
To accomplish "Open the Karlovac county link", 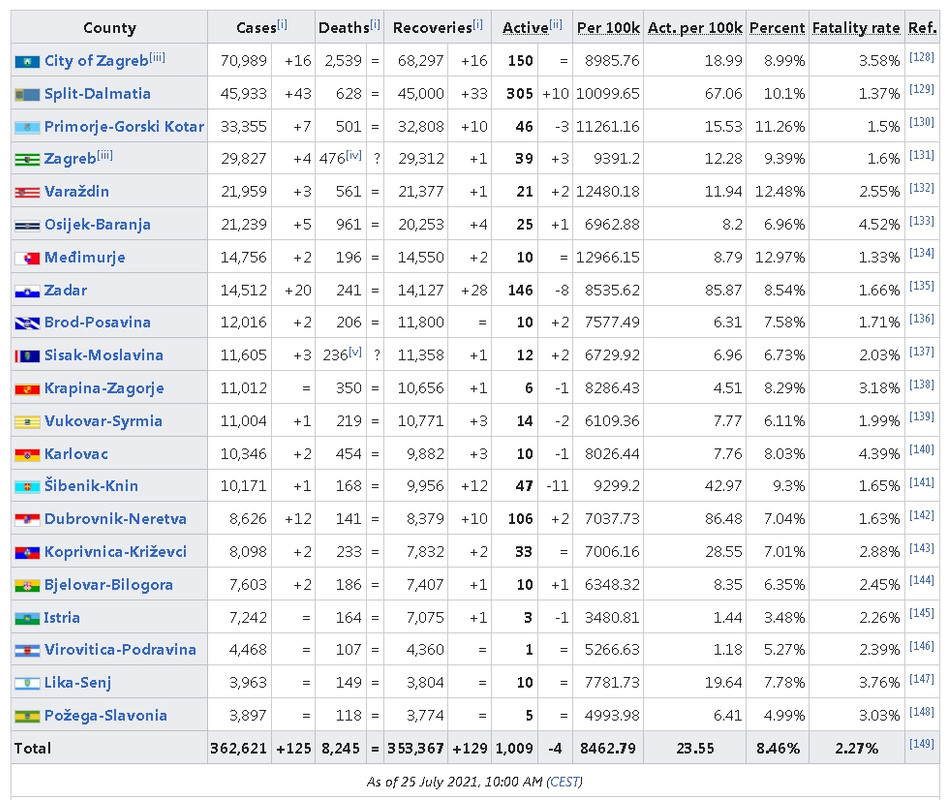I will (x=76, y=454).
